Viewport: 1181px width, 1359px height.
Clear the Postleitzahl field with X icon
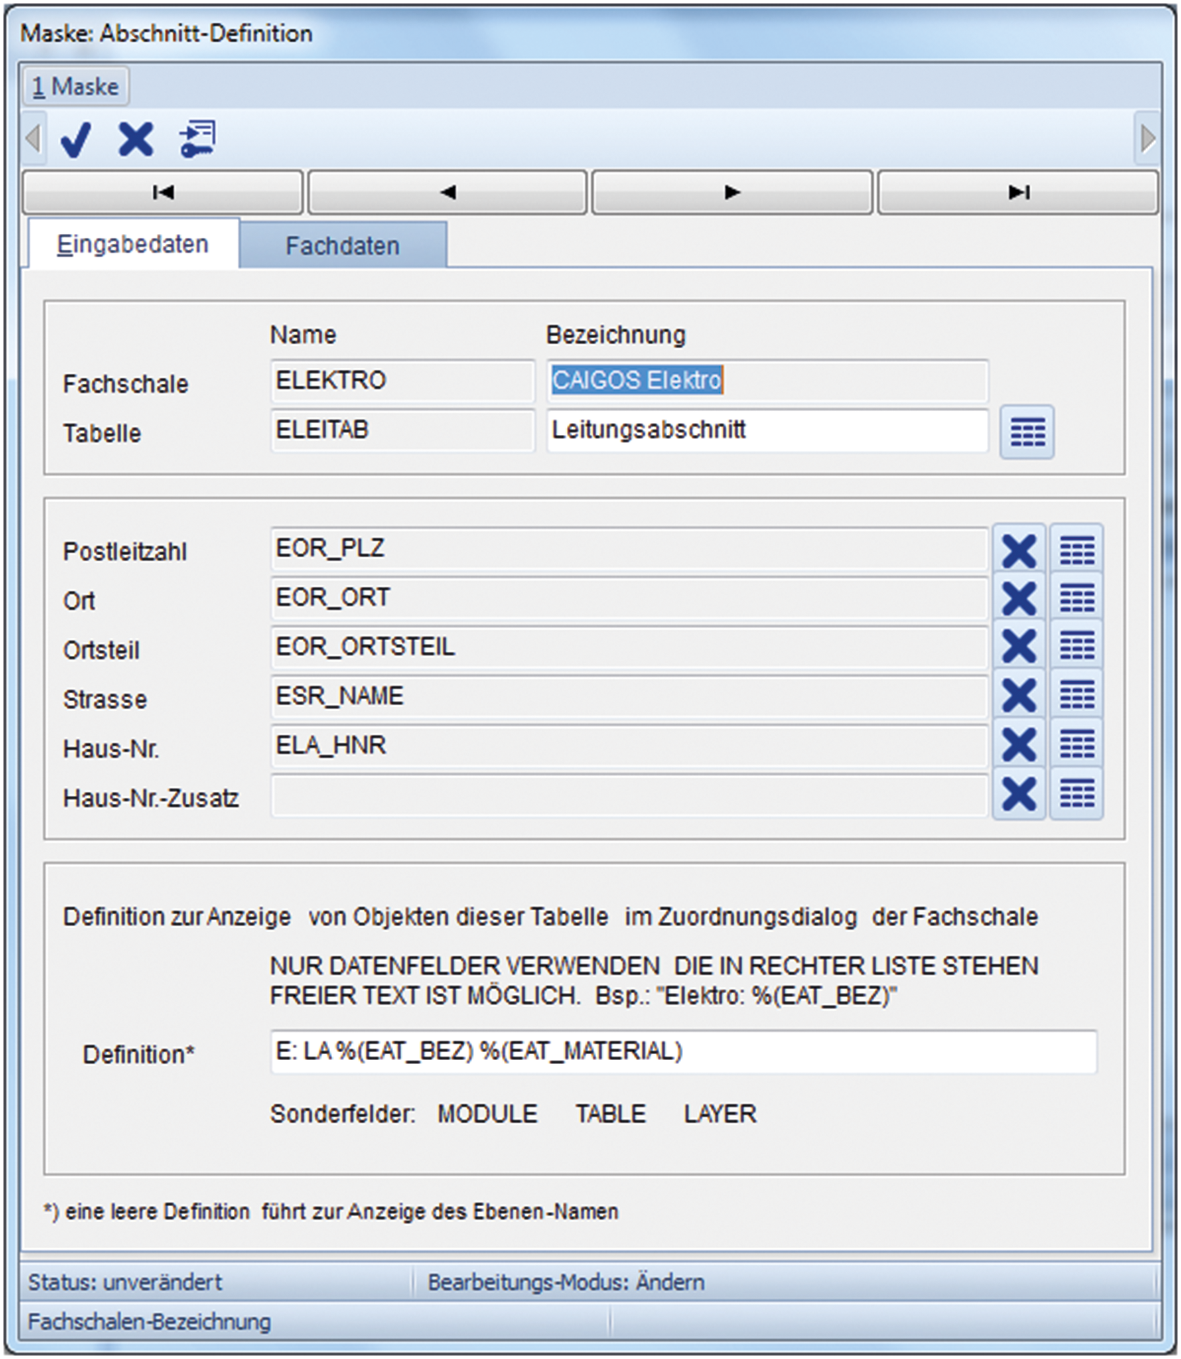1018,550
